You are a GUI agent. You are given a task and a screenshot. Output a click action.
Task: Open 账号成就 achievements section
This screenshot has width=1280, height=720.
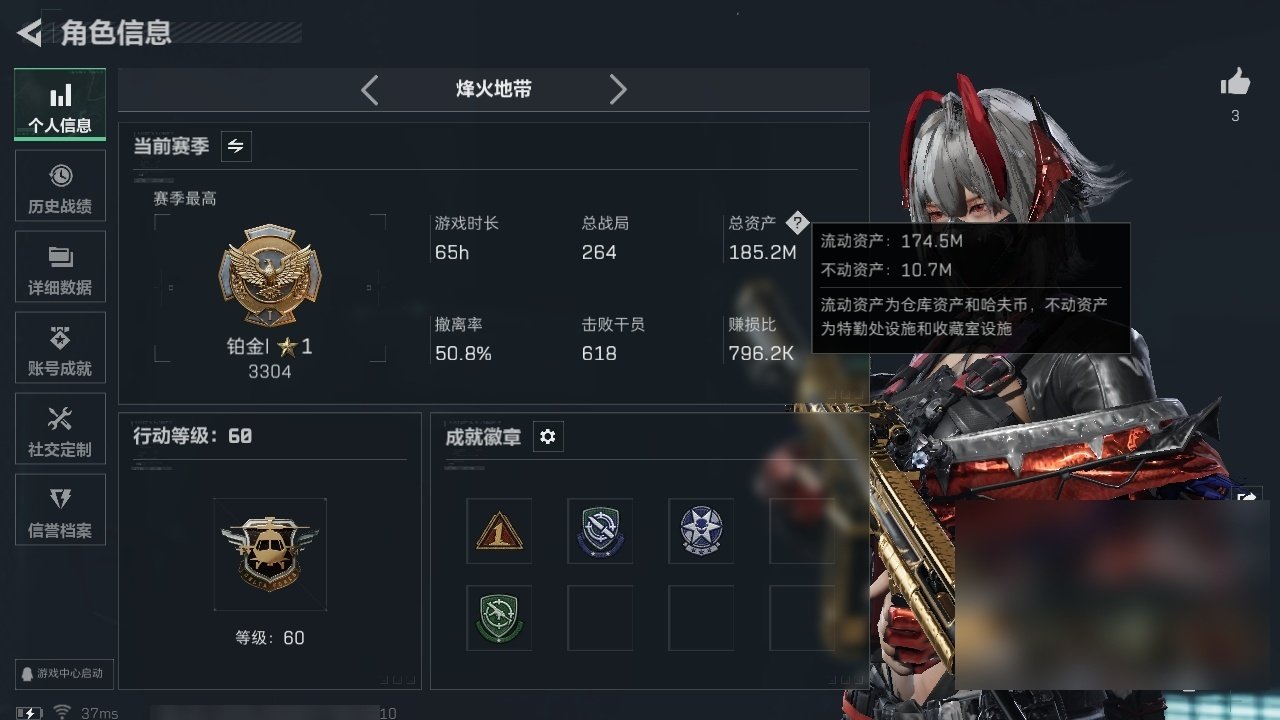60,348
